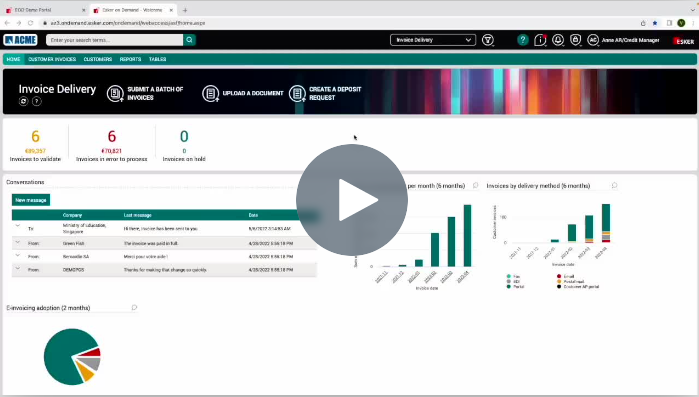The image size is (699, 397).
Task: Open the notifications bell icon
Action: pos(558,40)
